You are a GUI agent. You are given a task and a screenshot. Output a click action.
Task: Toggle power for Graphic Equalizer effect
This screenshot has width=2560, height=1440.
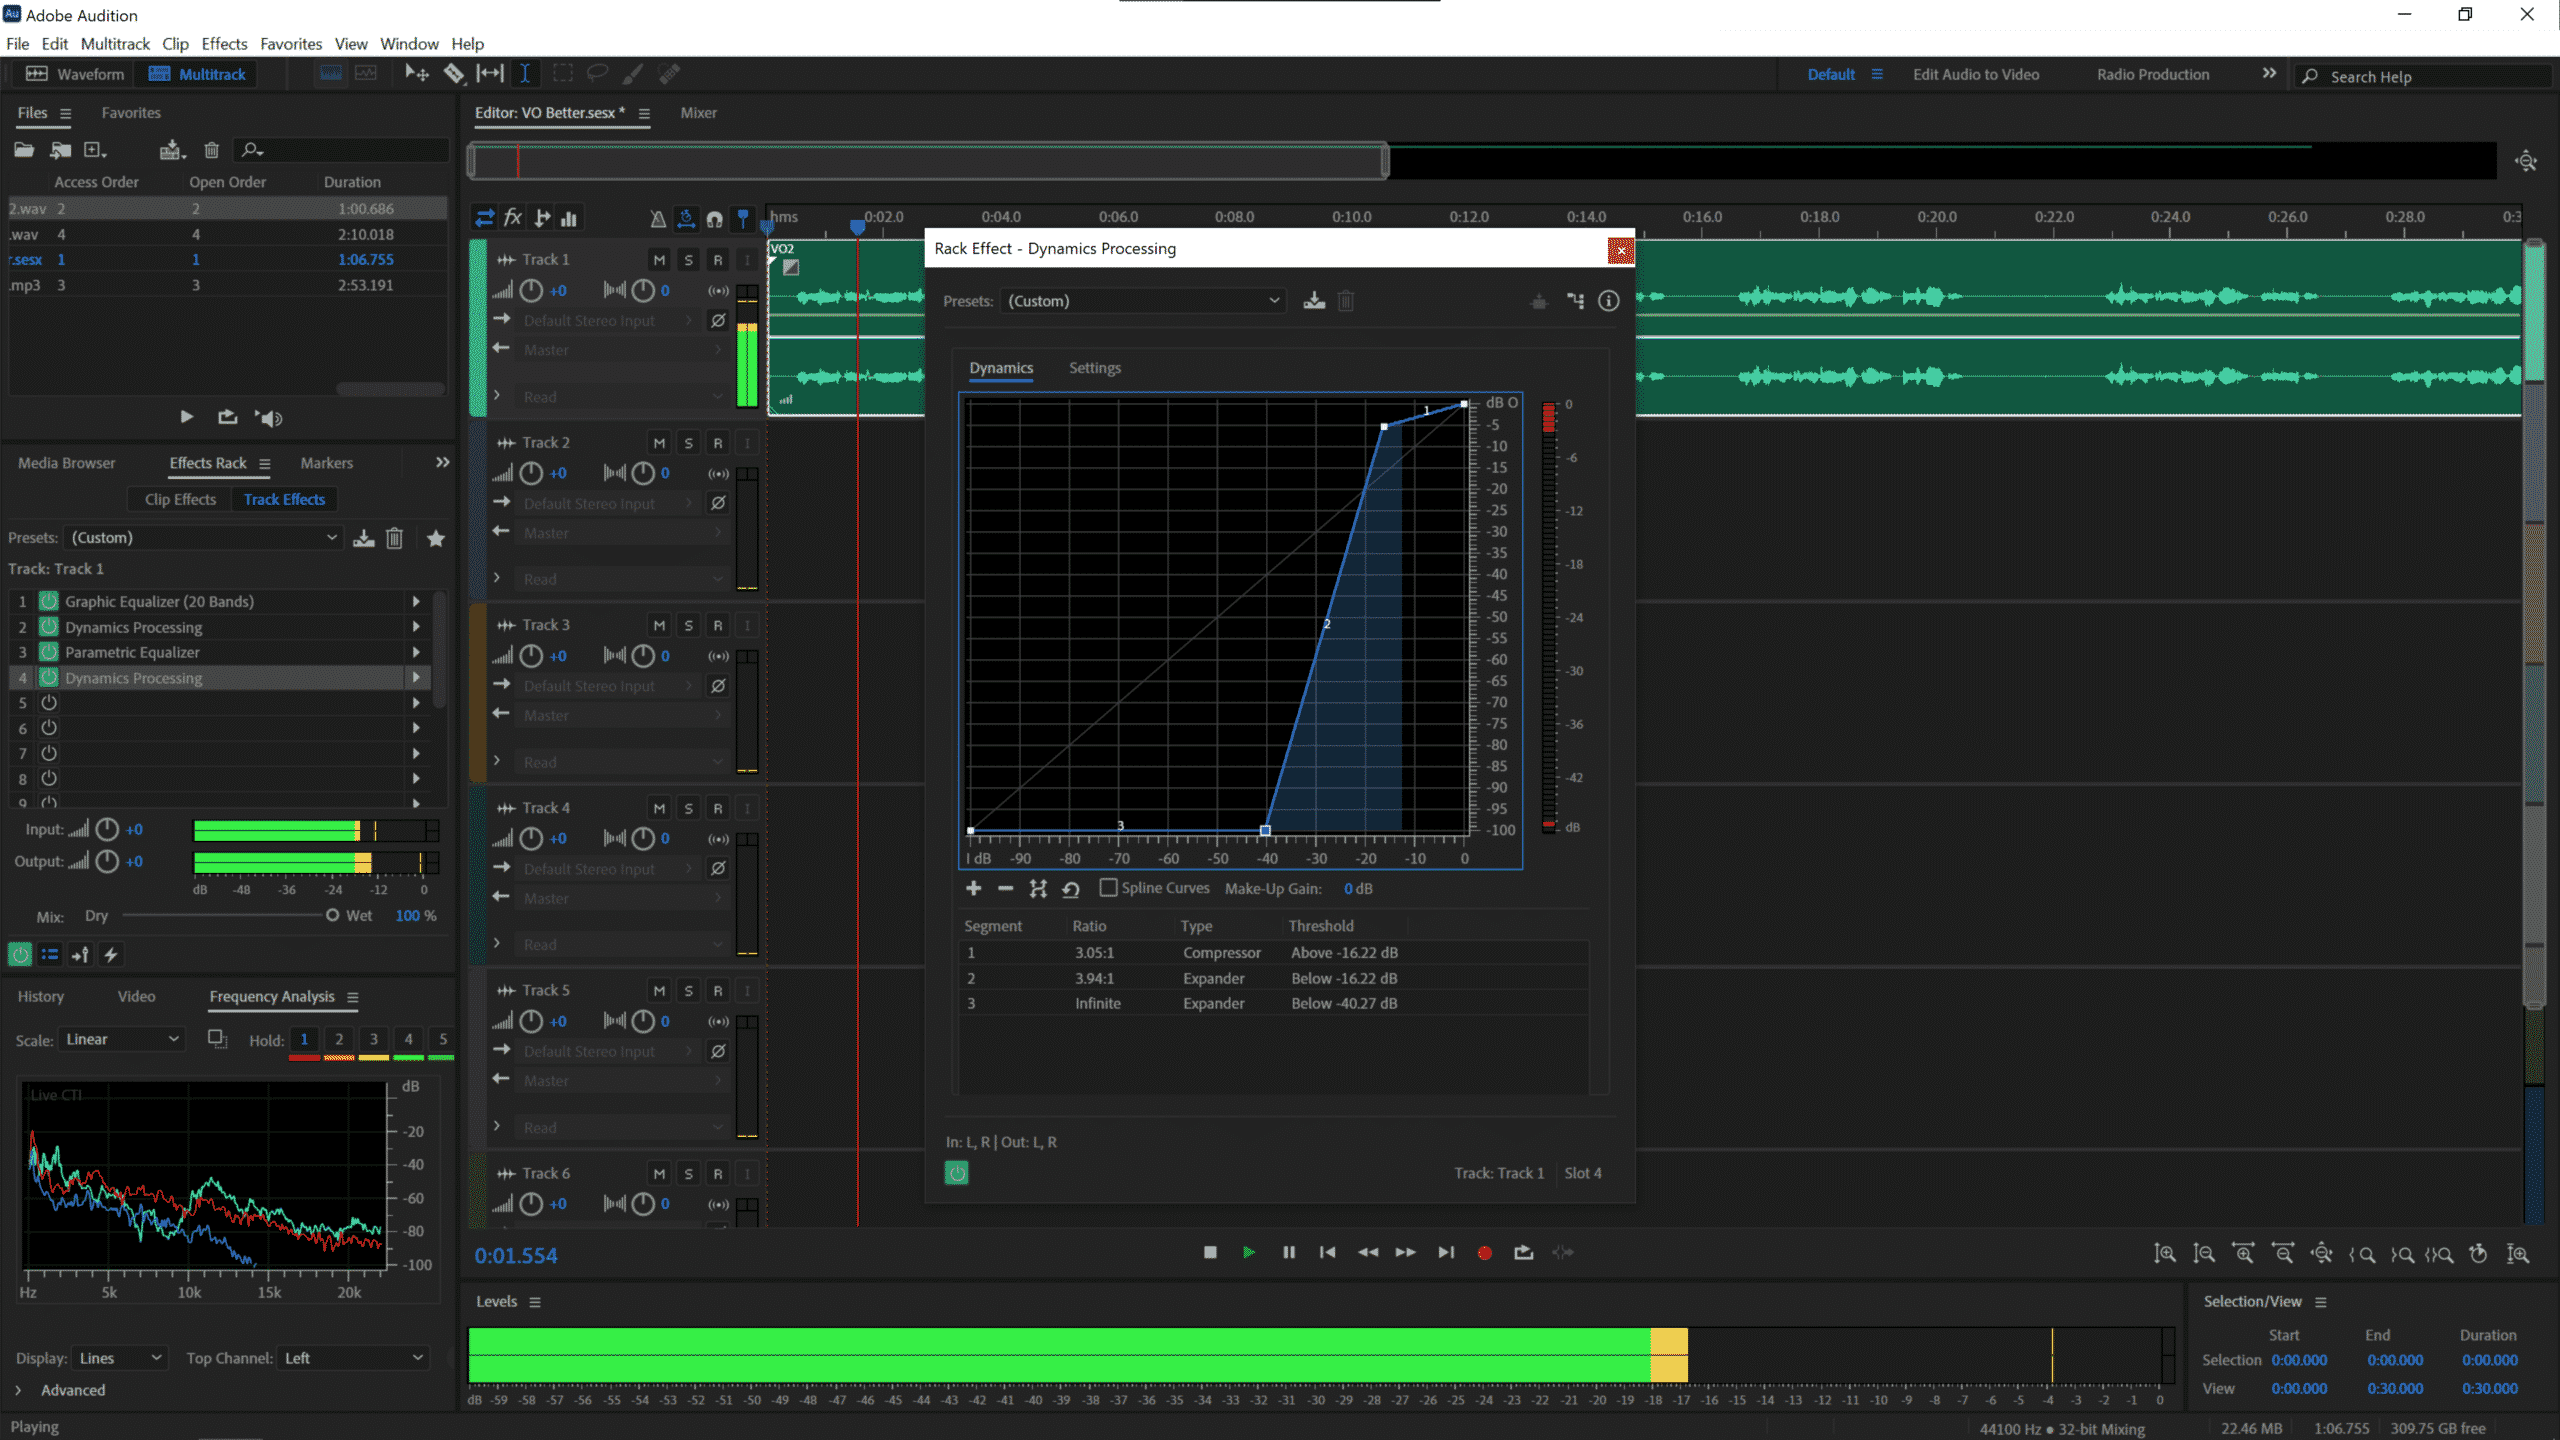(x=48, y=601)
